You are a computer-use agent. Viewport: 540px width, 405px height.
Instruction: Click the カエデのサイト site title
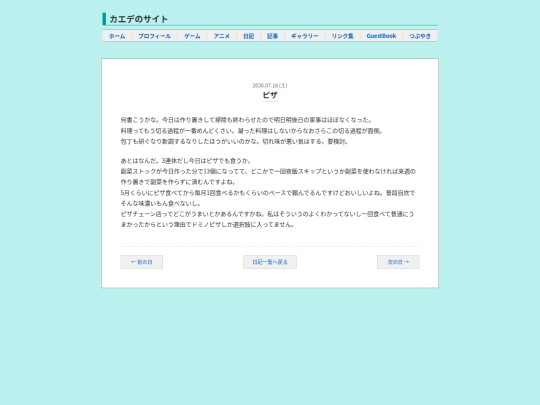(x=138, y=19)
